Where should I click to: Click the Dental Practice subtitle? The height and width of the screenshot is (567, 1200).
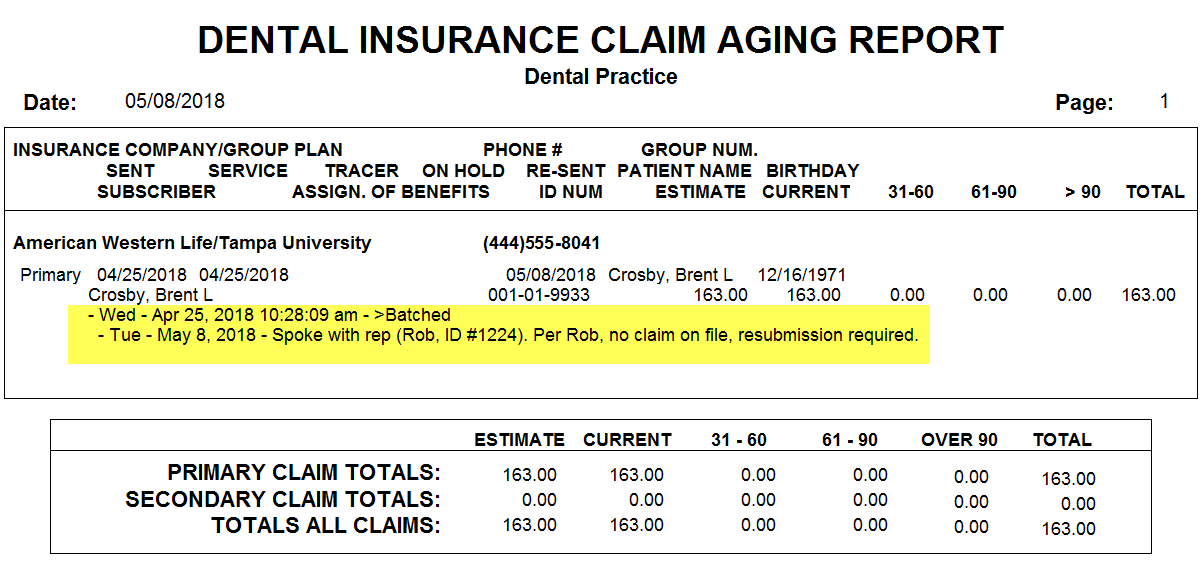coord(601,77)
